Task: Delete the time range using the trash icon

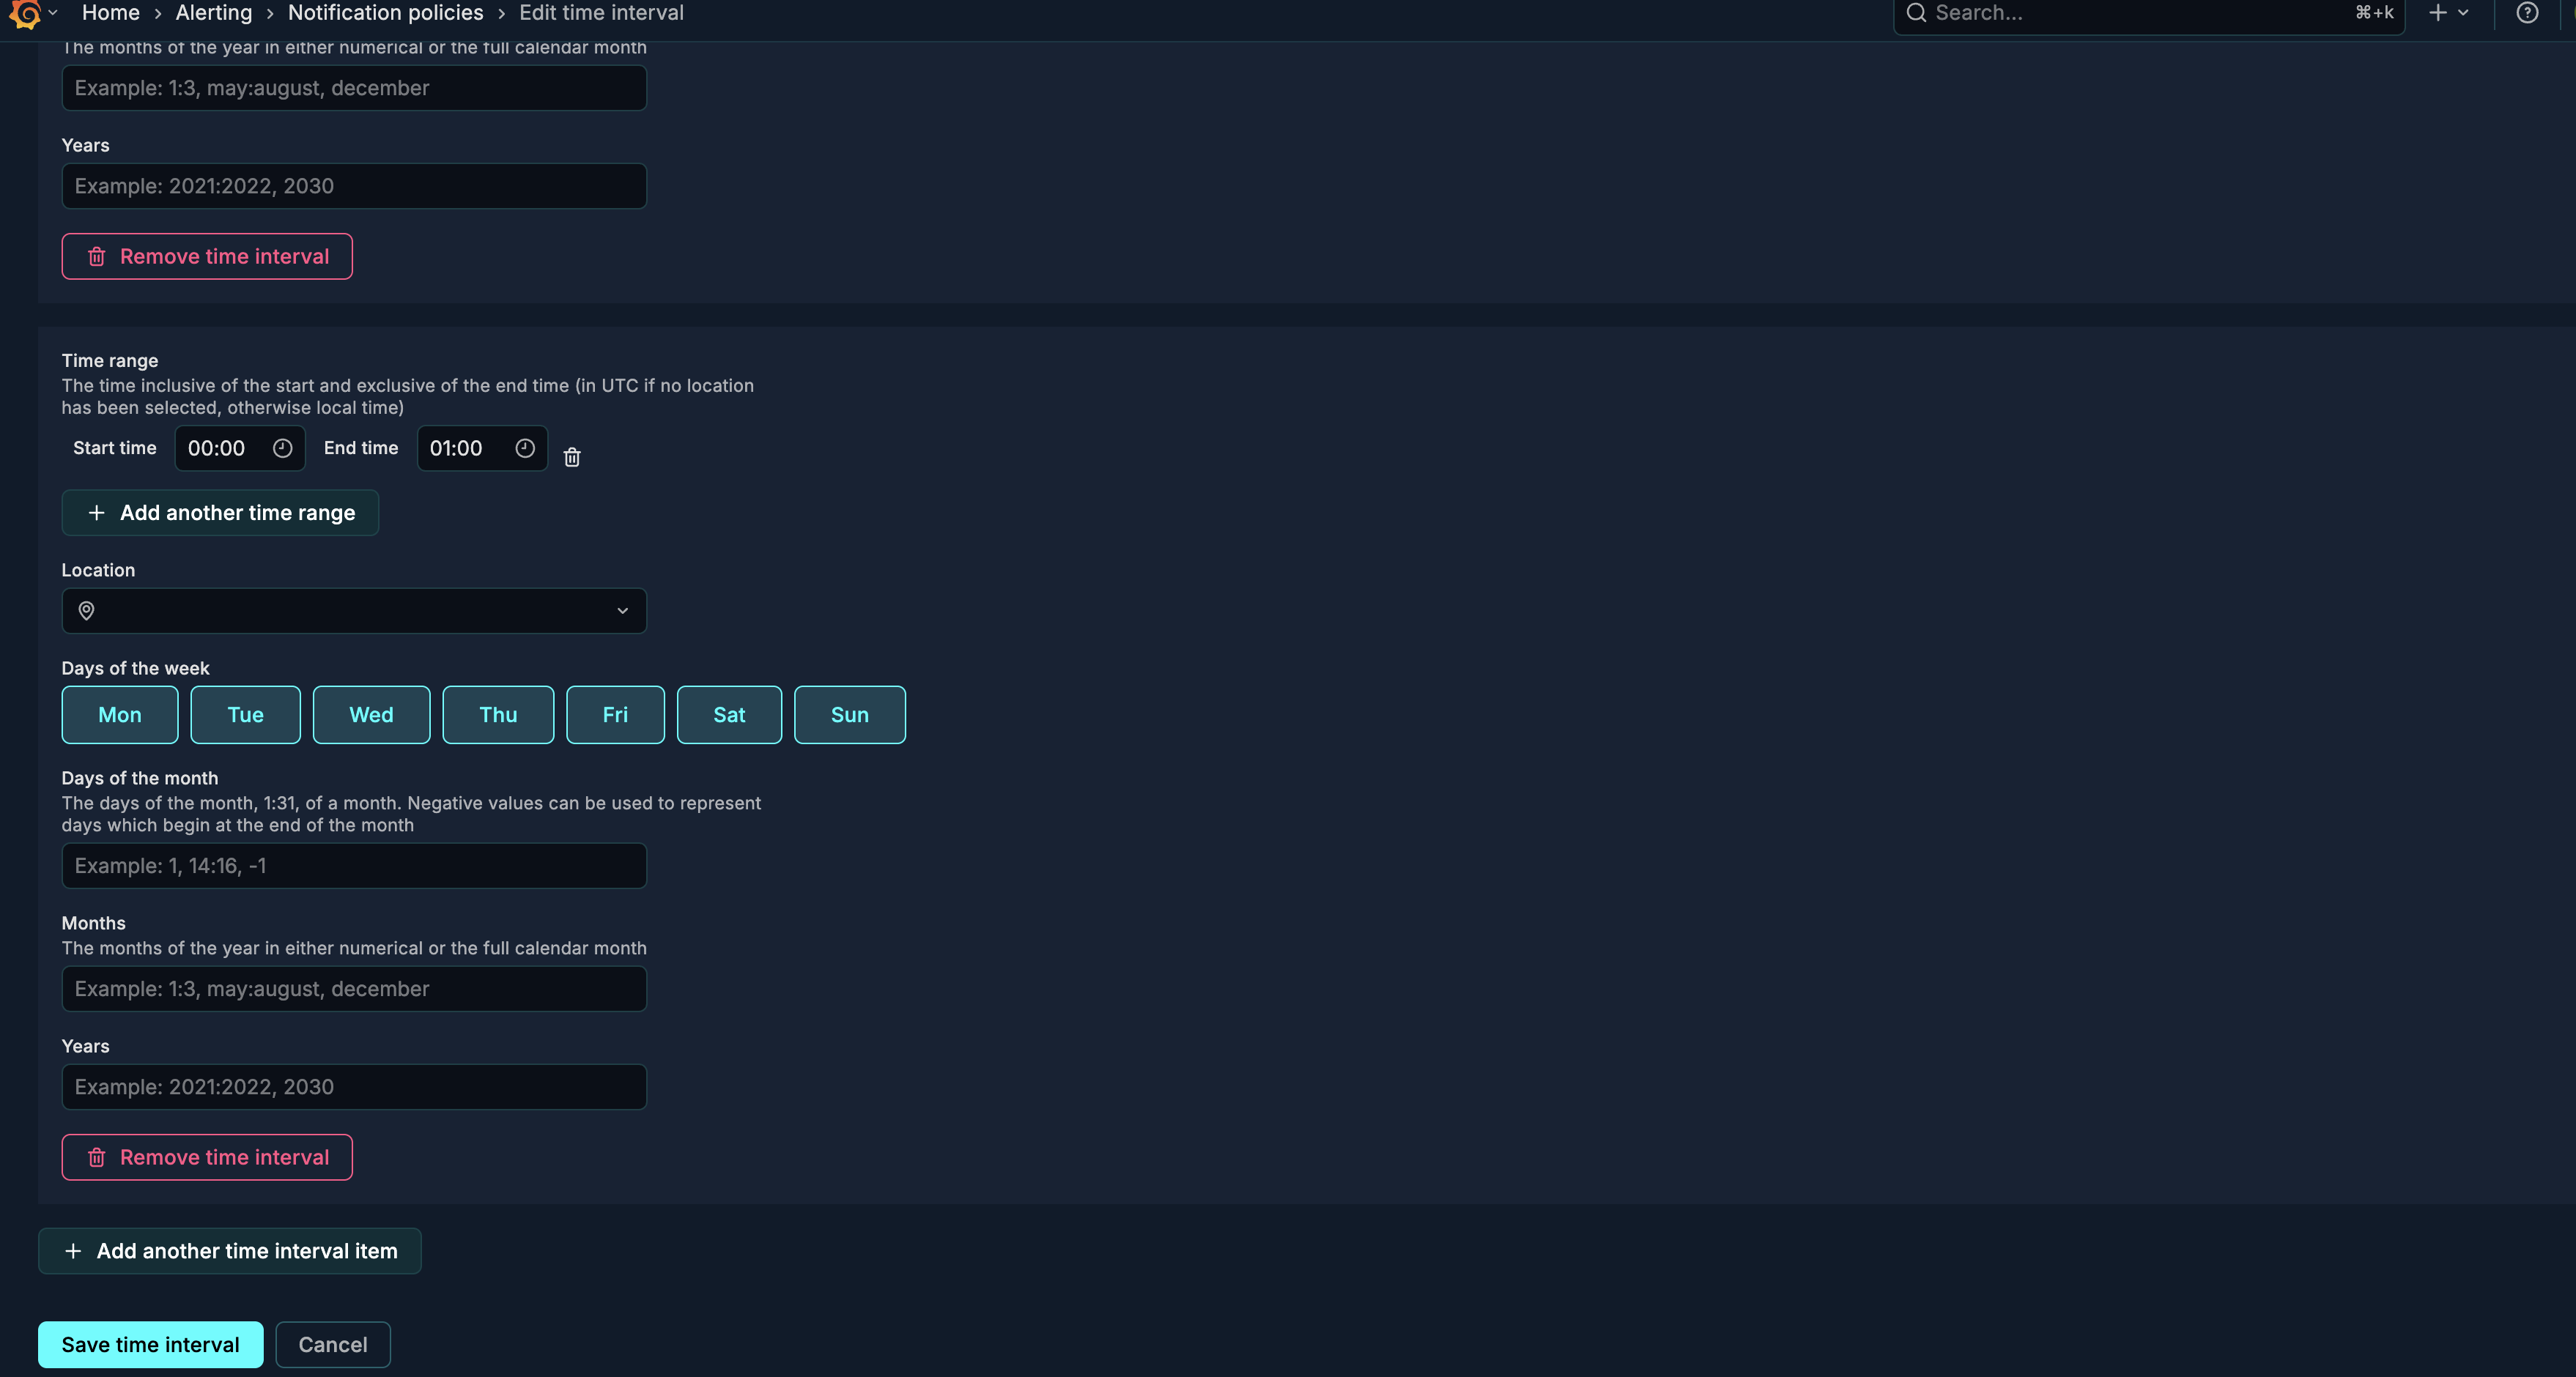Action: pyautogui.click(x=572, y=457)
